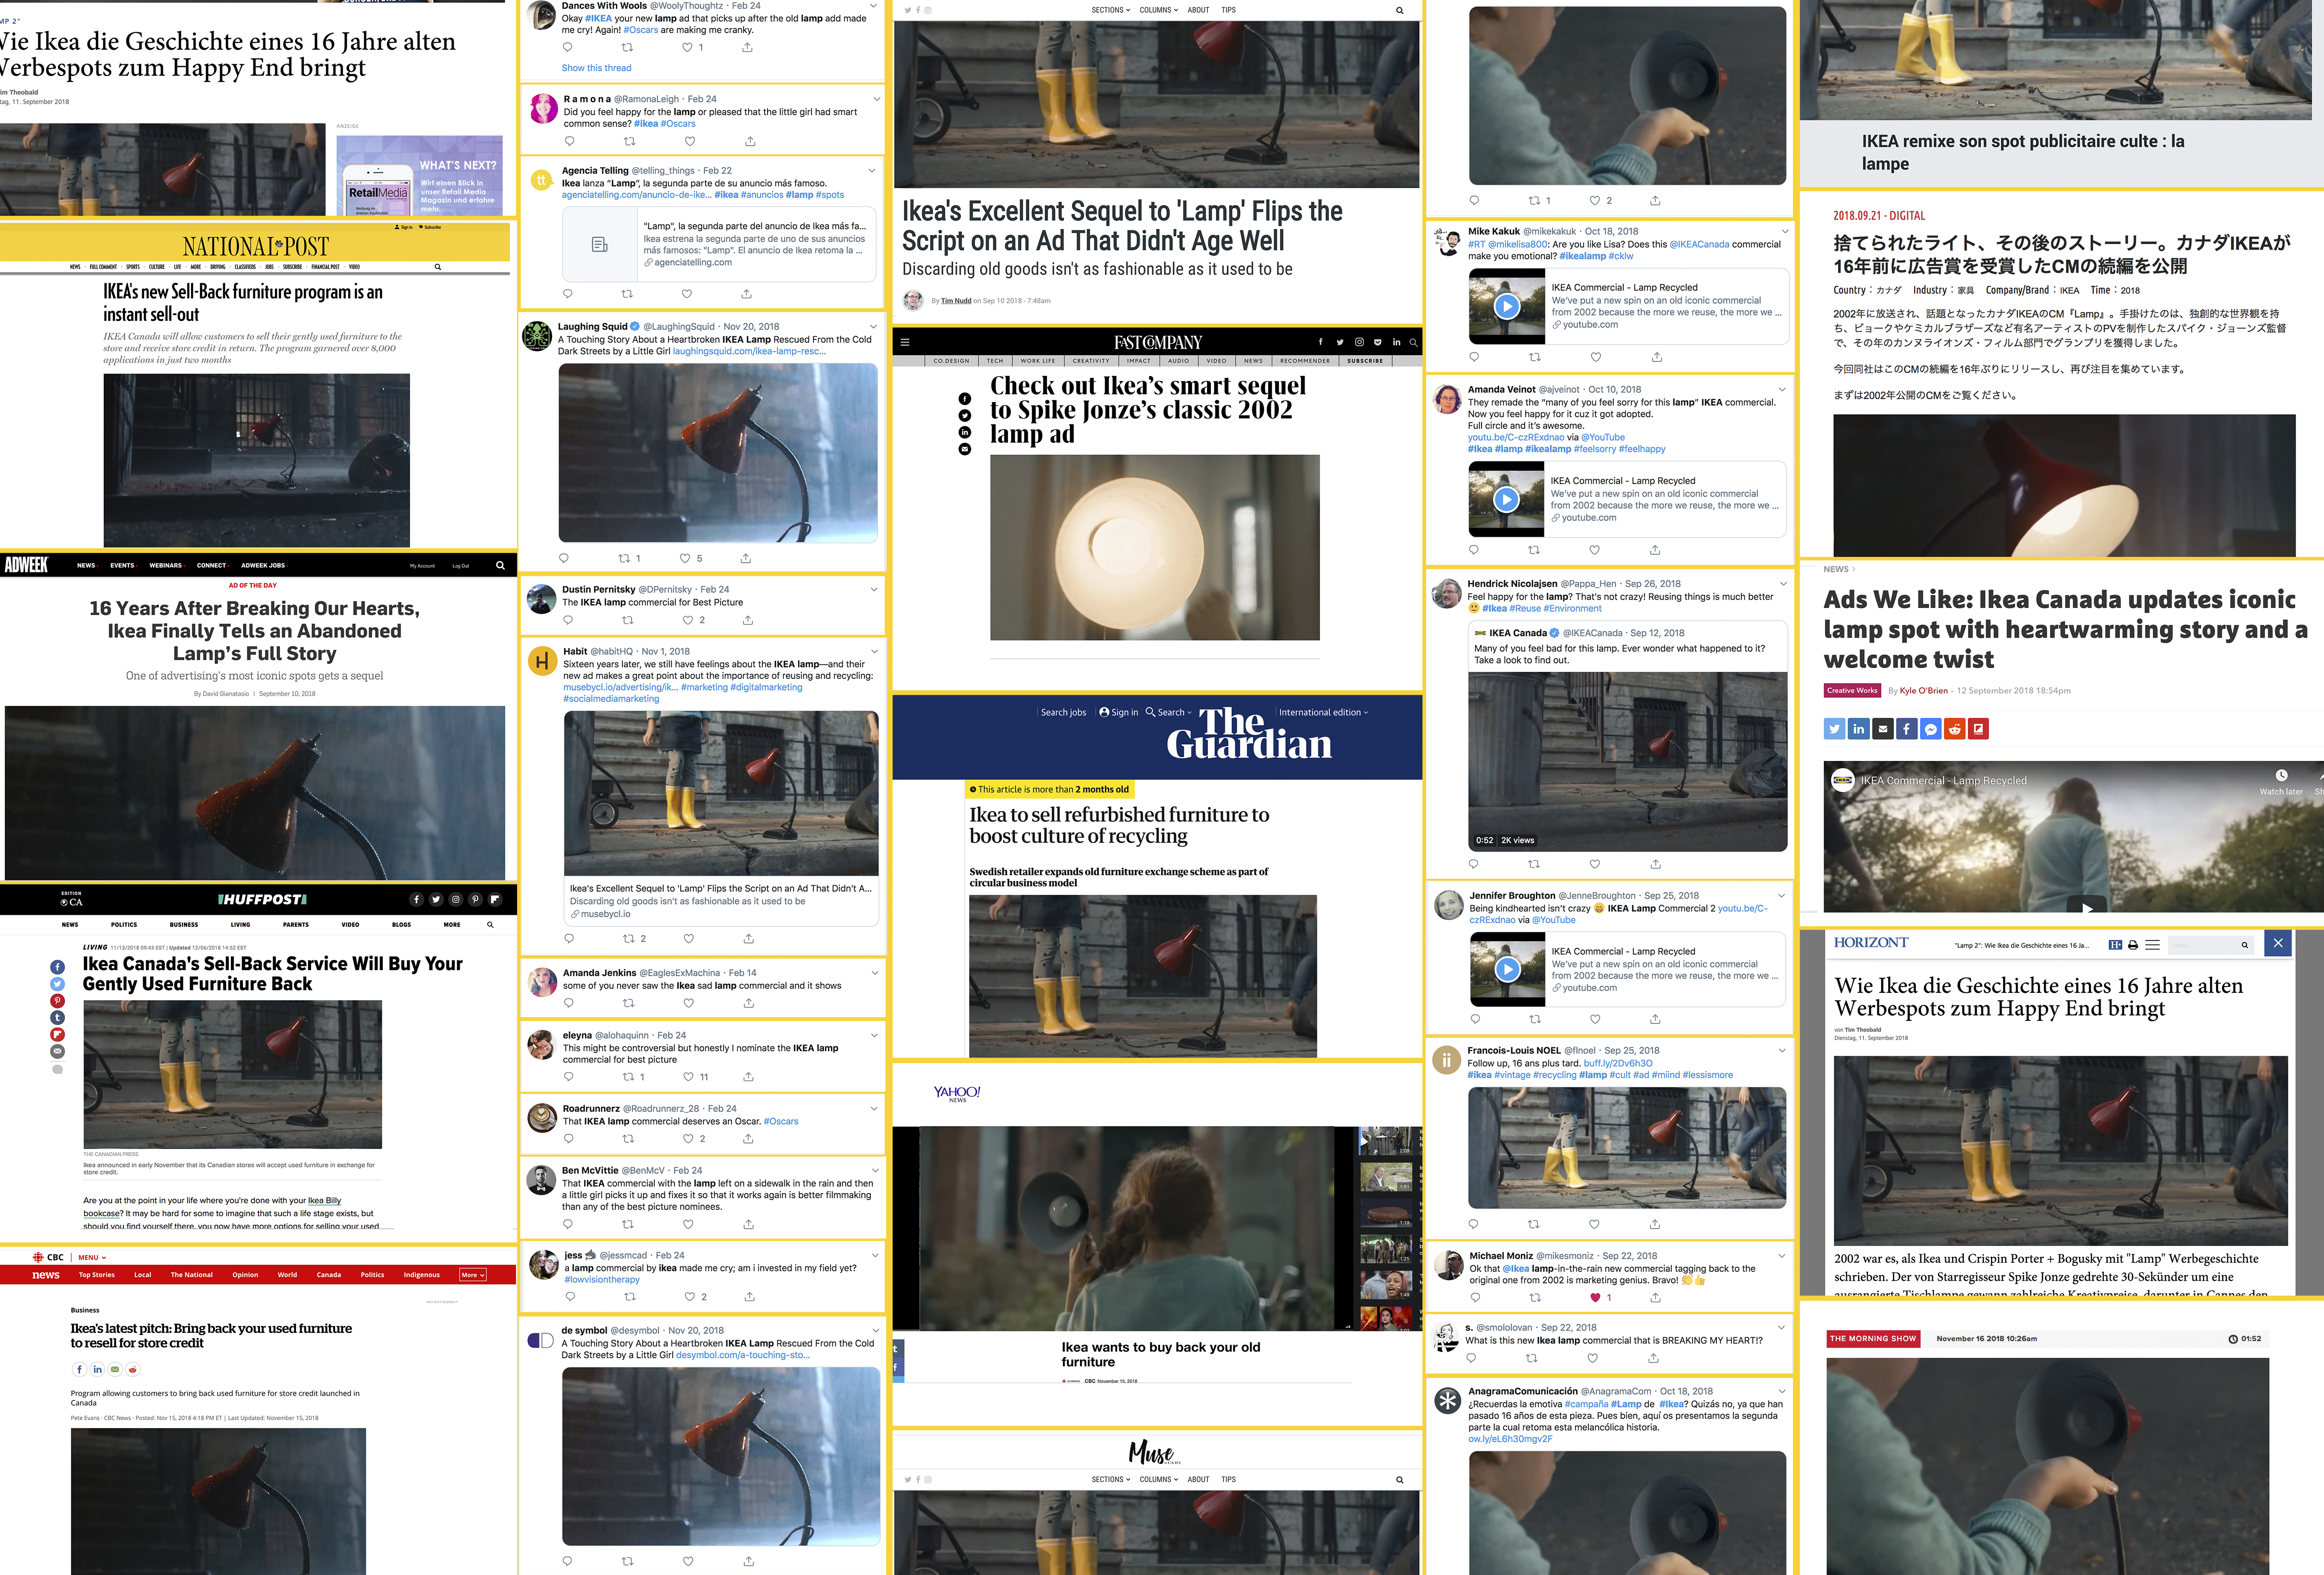2324x1575 pixels.
Task: Open CREATIVITY tab in the Fast Company nav
Action: coord(1091,361)
